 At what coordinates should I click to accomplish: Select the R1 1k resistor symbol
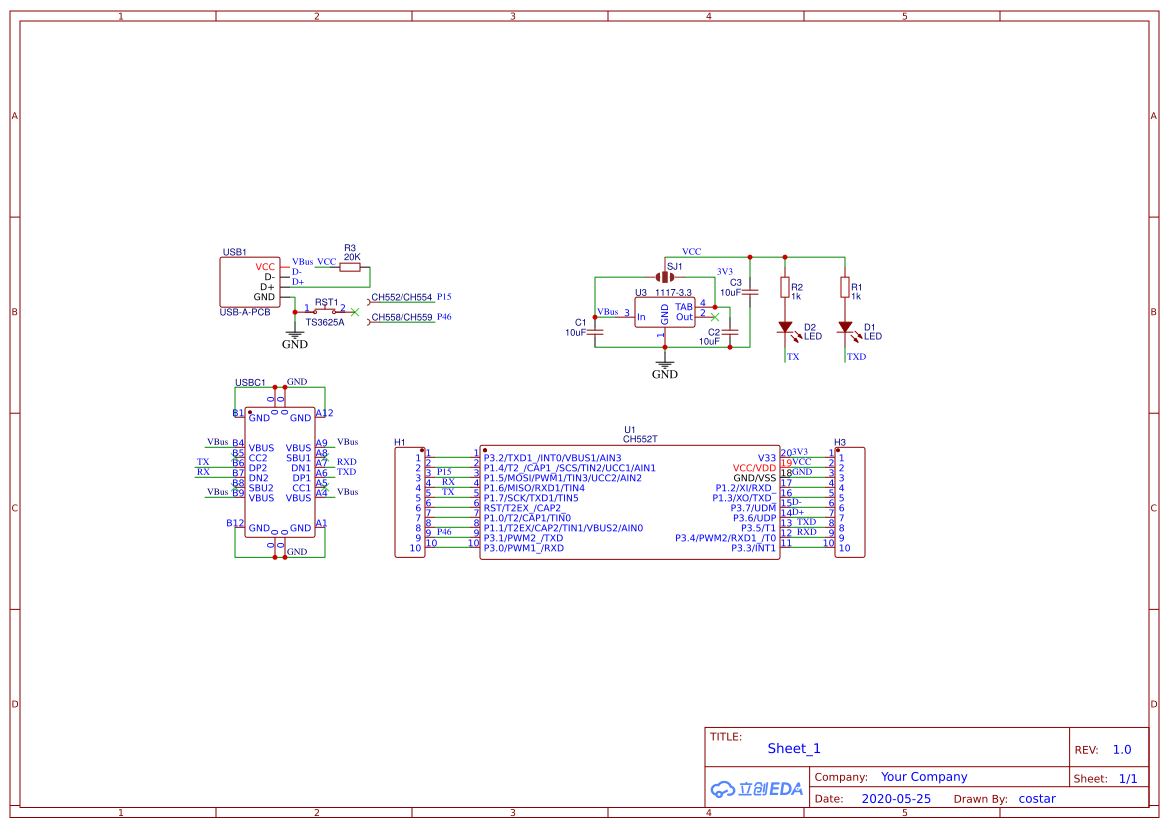click(x=845, y=289)
